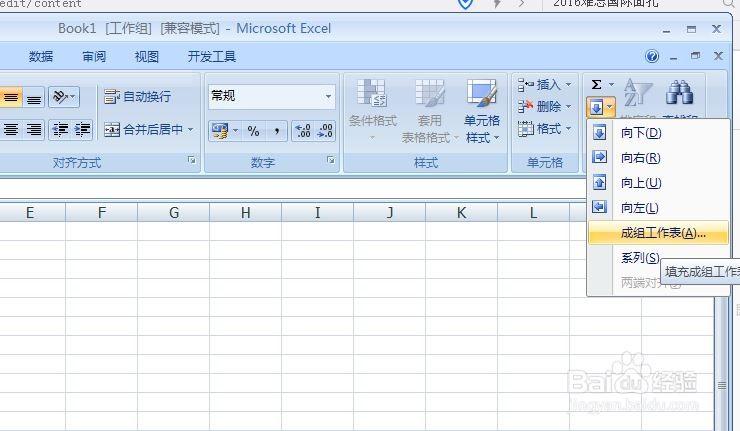Toggle right text alignment button
740x431 pixels.
click(34, 130)
